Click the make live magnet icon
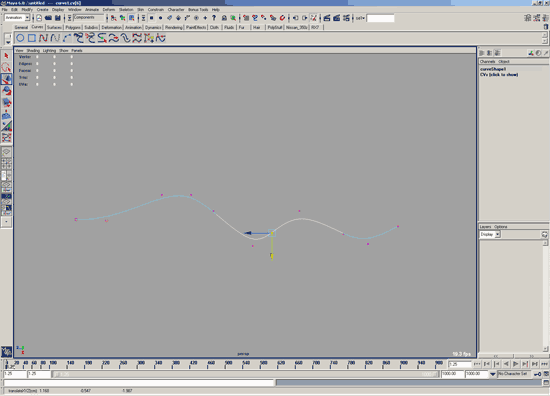 282,18
